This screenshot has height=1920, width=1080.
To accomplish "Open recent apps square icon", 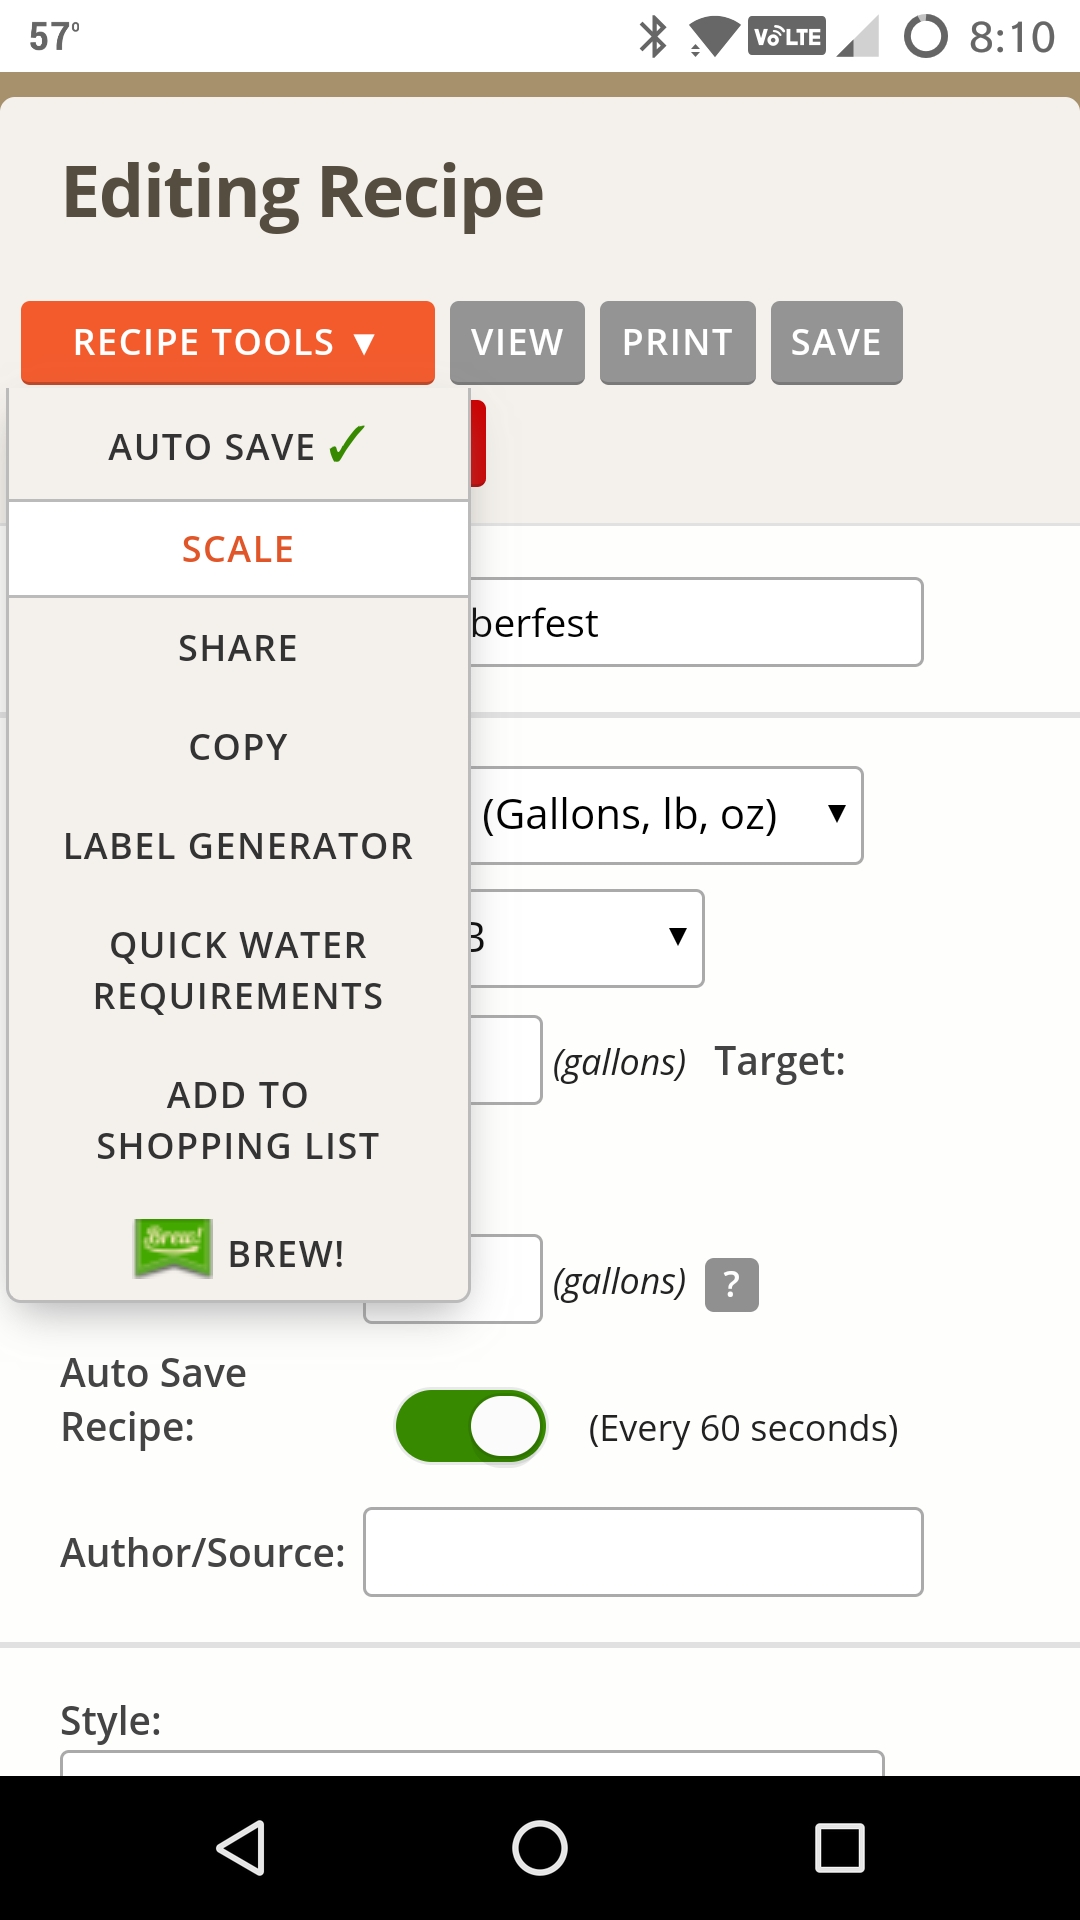I will pos(839,1847).
